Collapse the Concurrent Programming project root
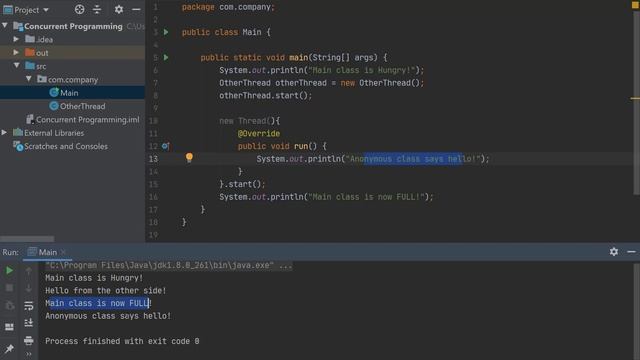Image resolution: width=640 pixels, height=360 pixels. tap(5, 26)
